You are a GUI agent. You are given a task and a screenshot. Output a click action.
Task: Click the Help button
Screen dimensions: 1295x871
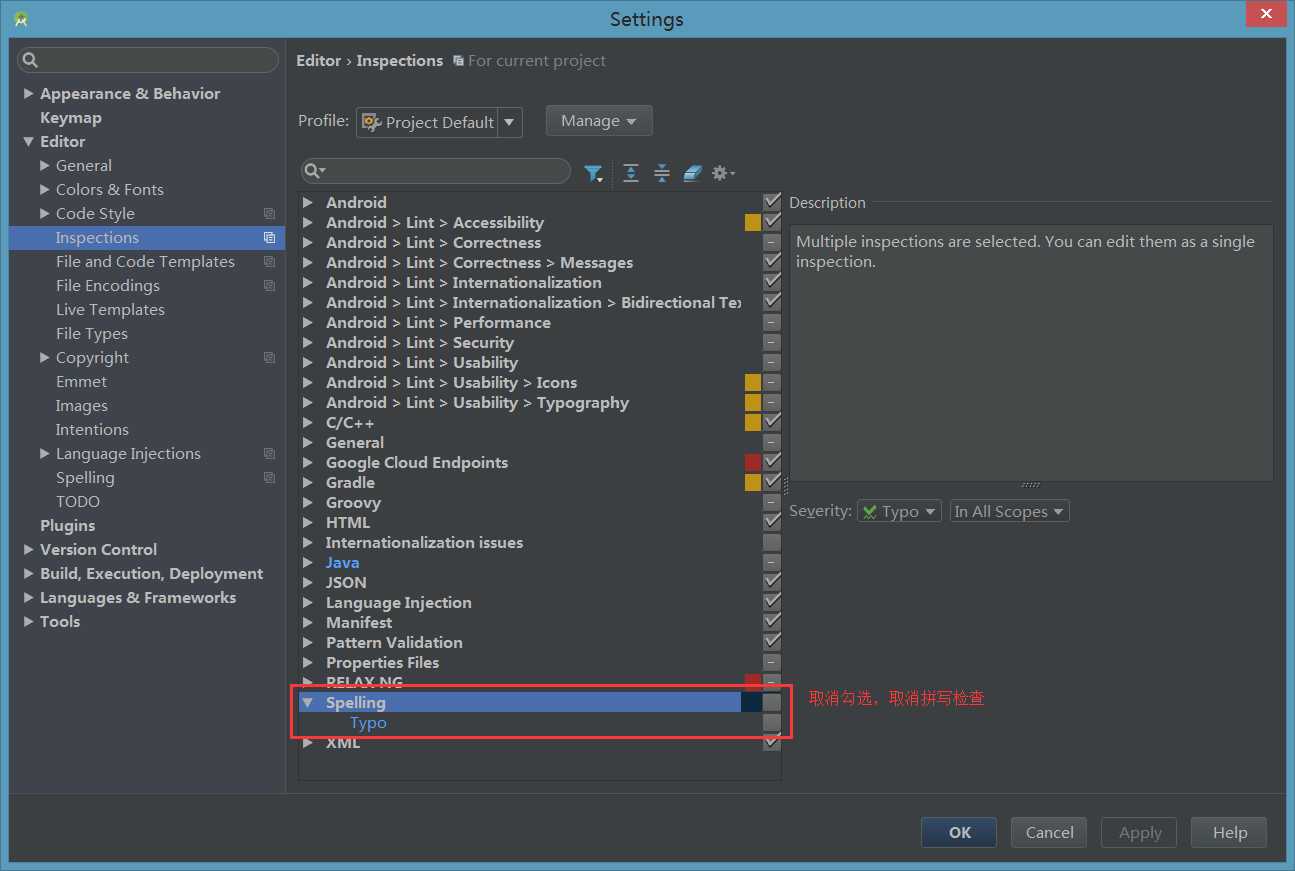point(1229,832)
